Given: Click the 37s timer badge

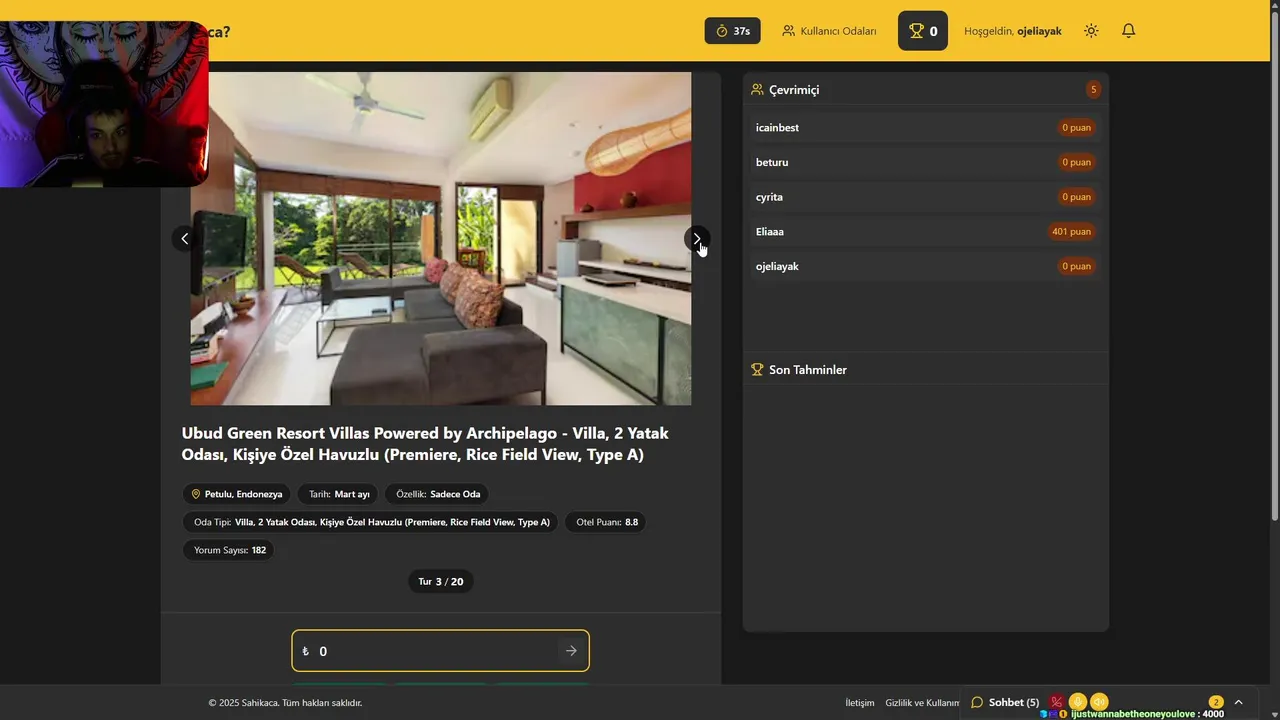Looking at the screenshot, I should click(733, 31).
